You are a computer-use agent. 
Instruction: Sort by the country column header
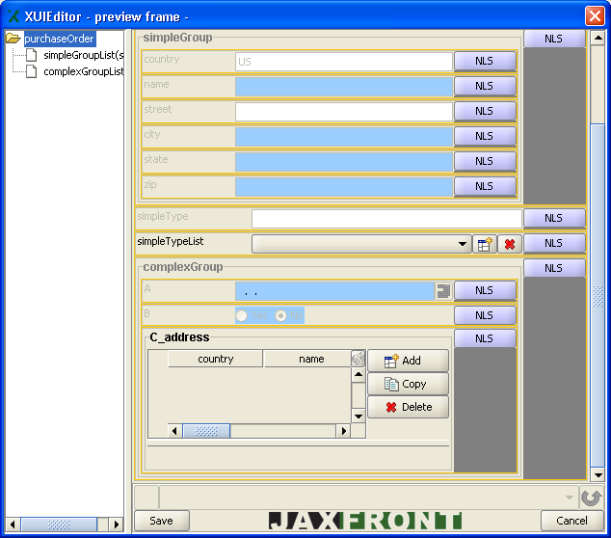pos(215,359)
